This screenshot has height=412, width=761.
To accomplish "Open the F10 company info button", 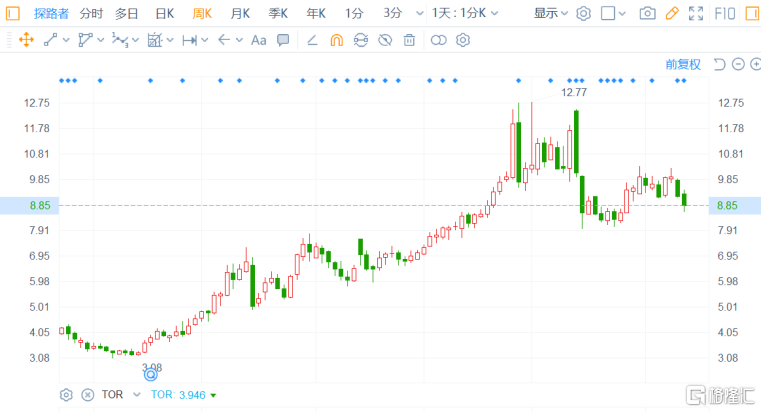I will pos(723,14).
